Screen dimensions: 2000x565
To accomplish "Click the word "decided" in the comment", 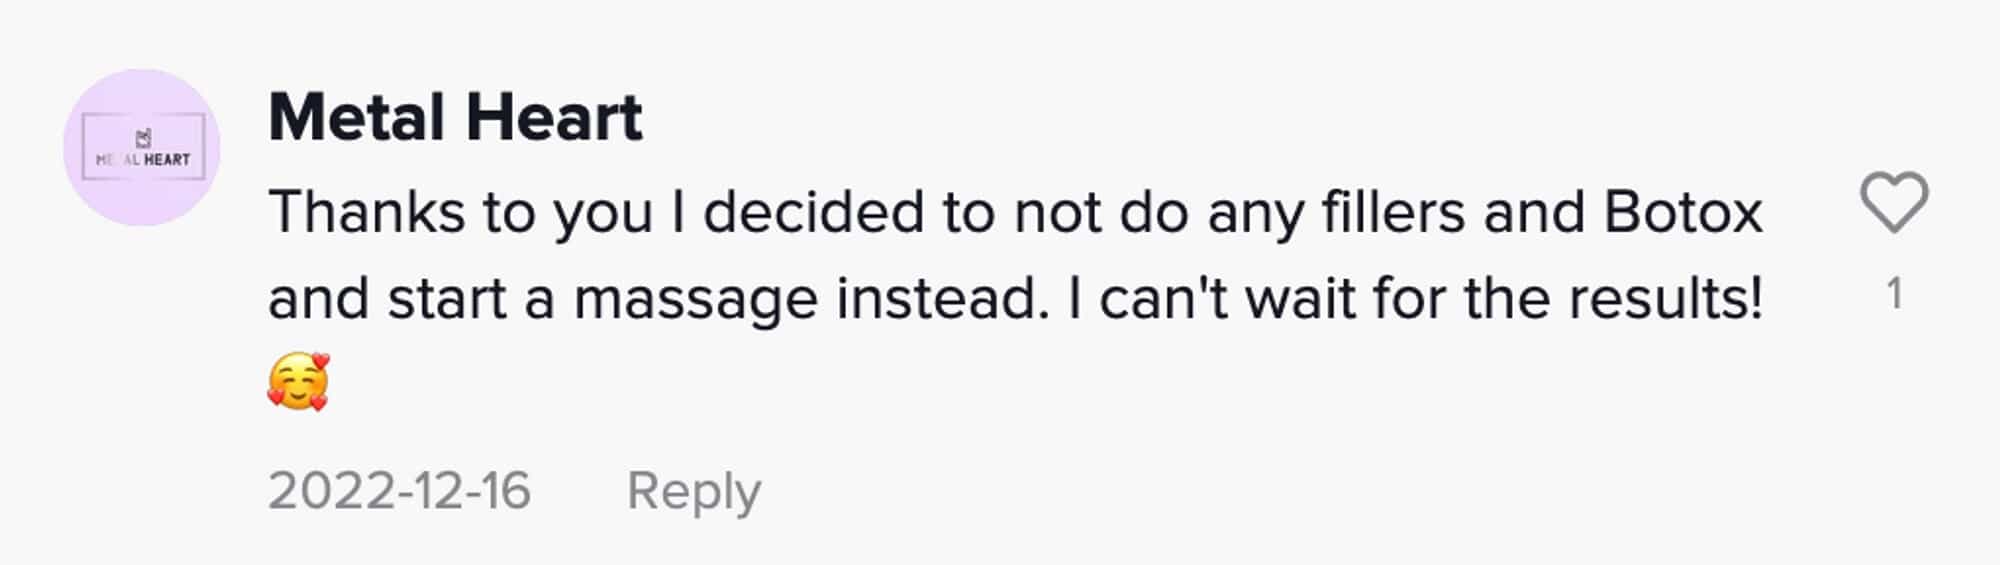I will pyautogui.click(x=813, y=213).
